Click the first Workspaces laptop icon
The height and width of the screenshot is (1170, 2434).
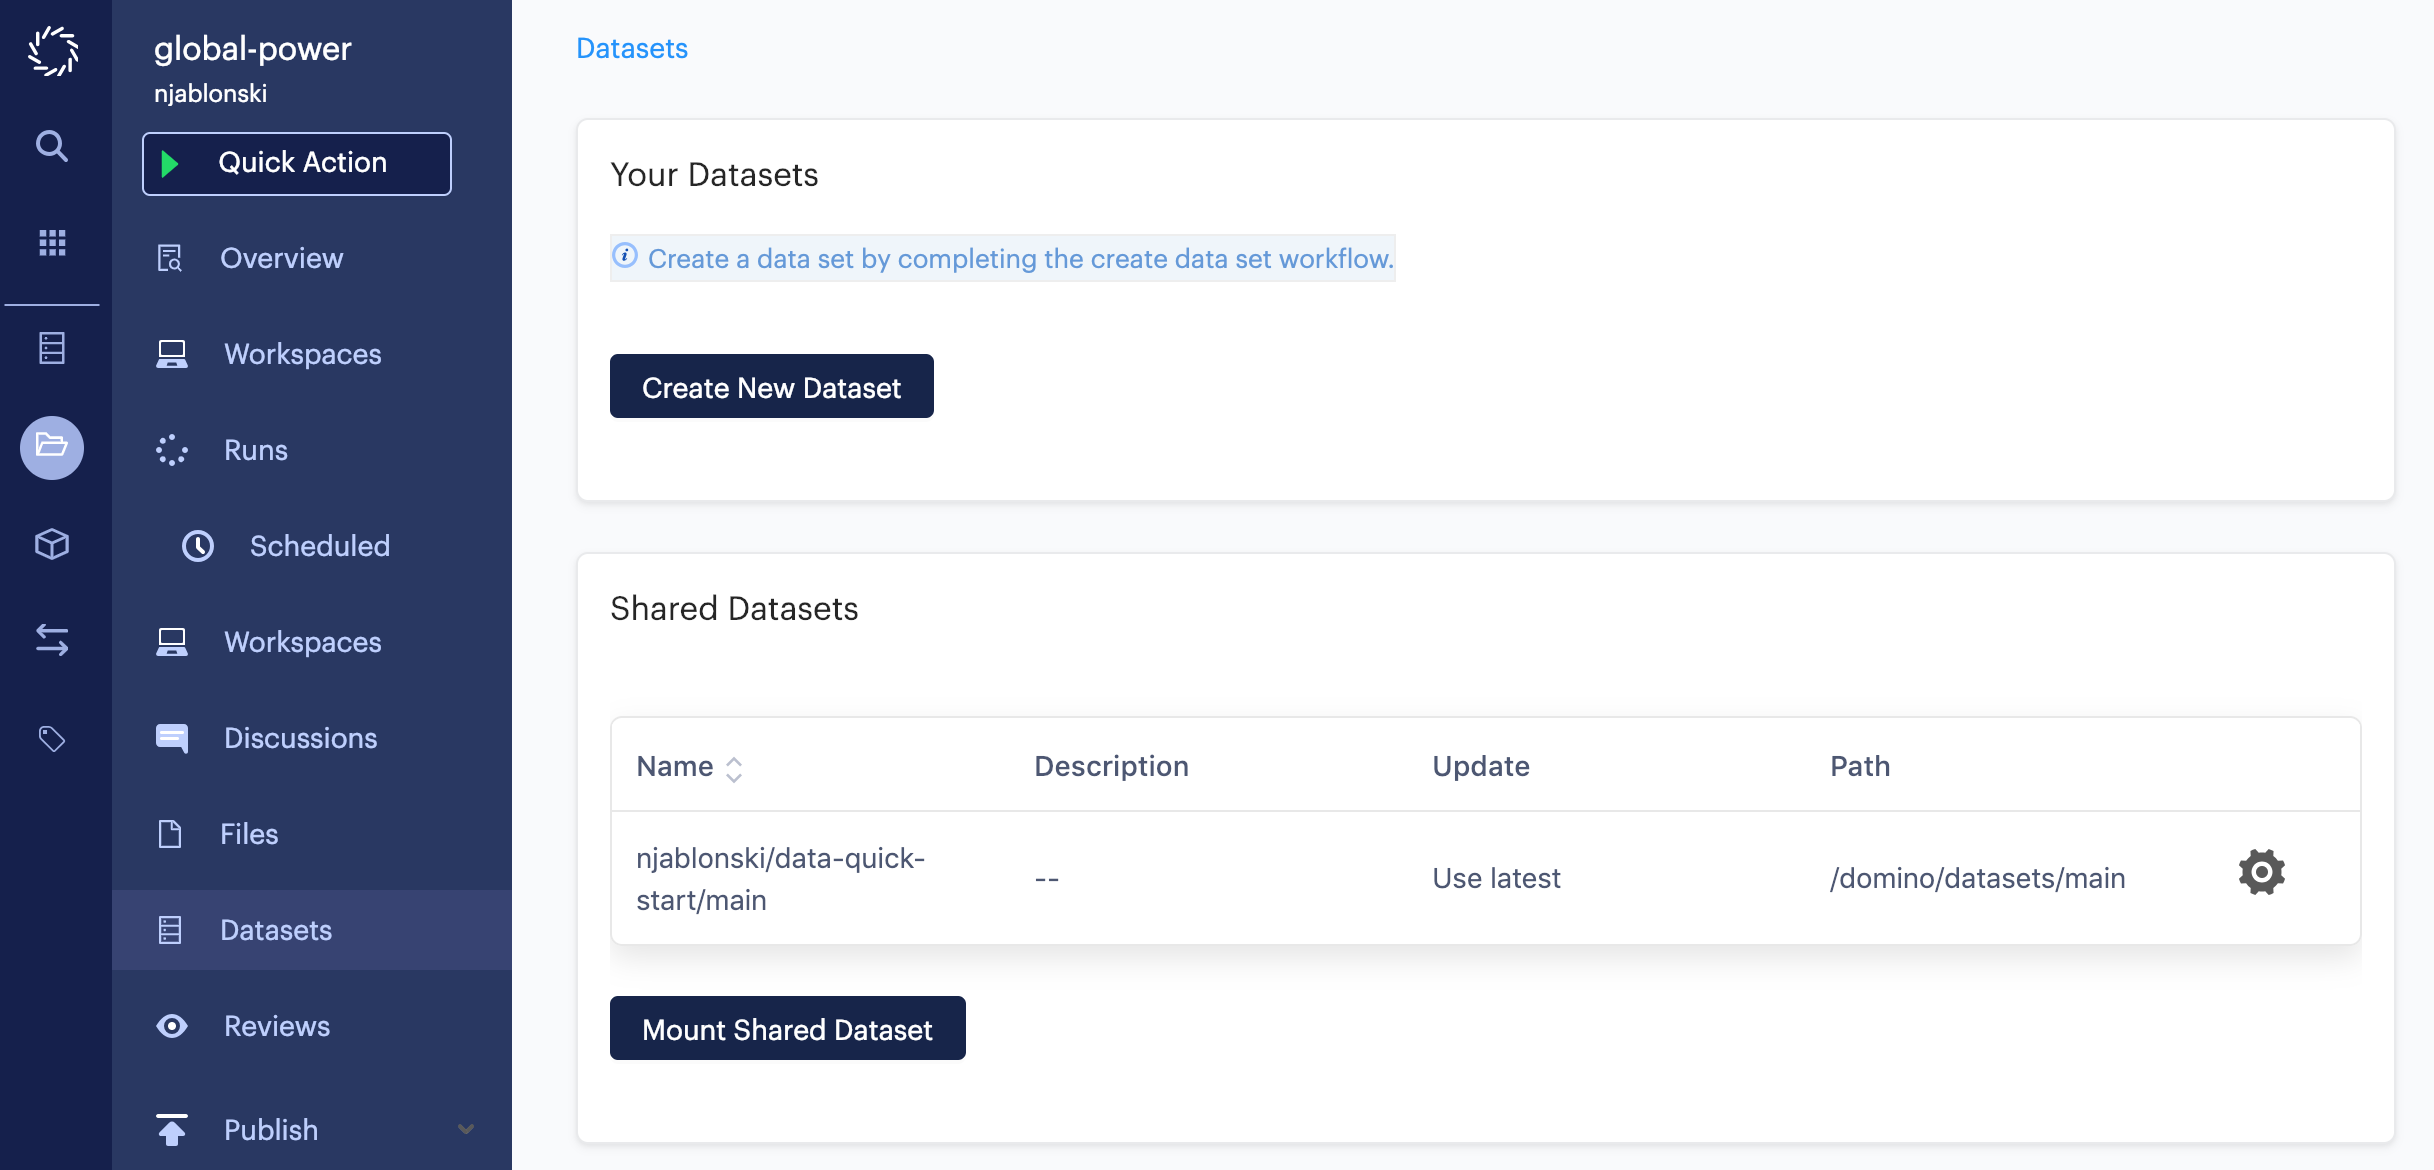(172, 354)
